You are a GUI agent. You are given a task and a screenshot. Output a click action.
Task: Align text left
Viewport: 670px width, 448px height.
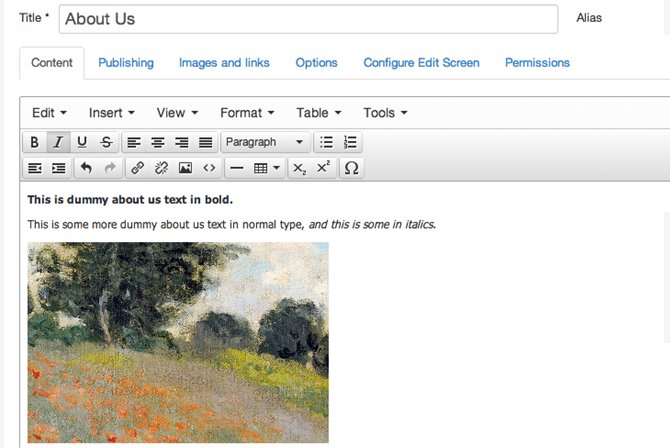pos(134,142)
